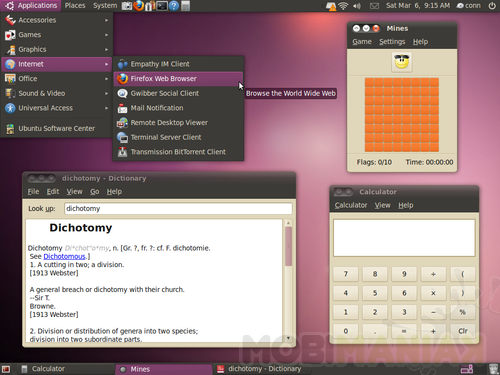Click the Look up text field
This screenshot has height=375, width=500.
(x=178, y=209)
